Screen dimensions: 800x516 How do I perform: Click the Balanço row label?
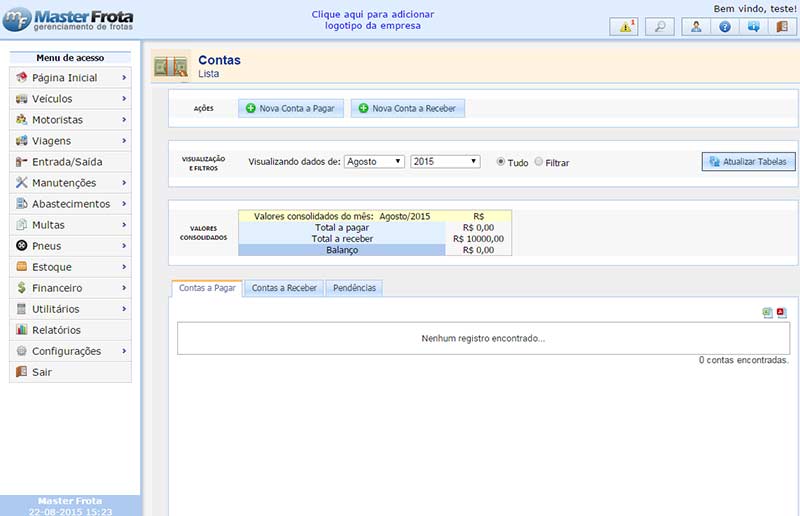(342, 250)
